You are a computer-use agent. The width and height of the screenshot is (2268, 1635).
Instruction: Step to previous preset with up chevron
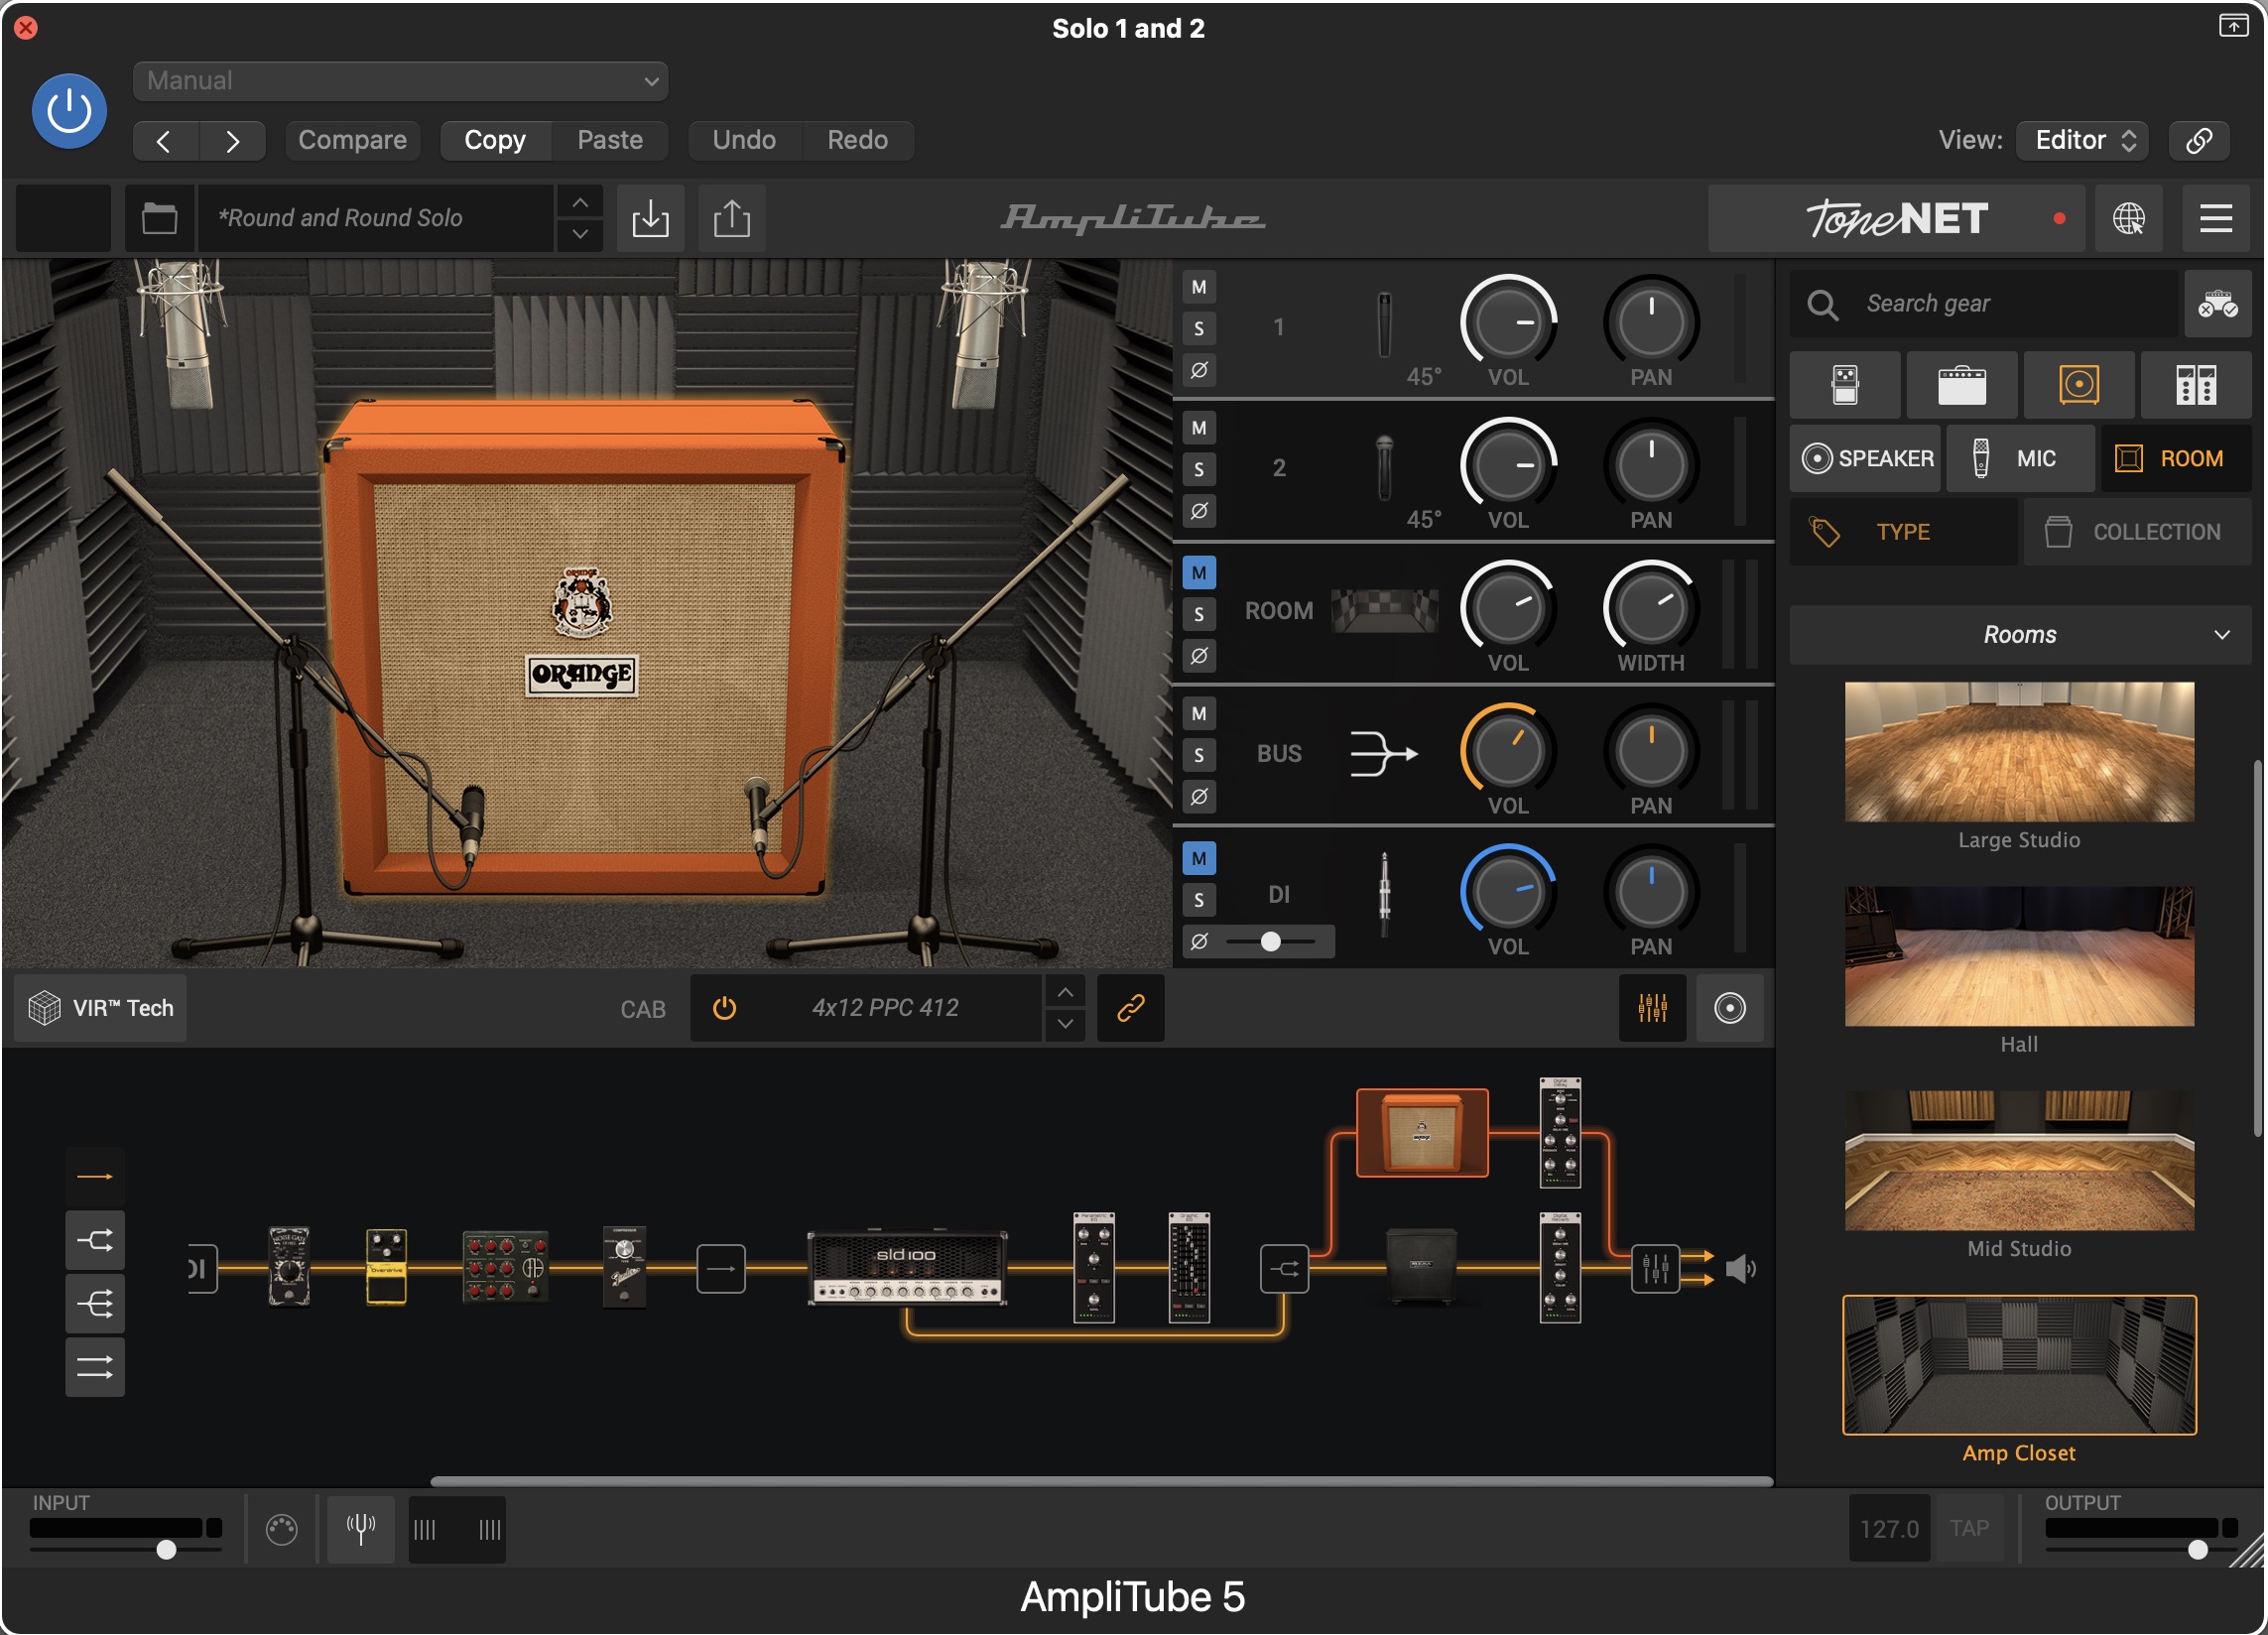(x=580, y=202)
